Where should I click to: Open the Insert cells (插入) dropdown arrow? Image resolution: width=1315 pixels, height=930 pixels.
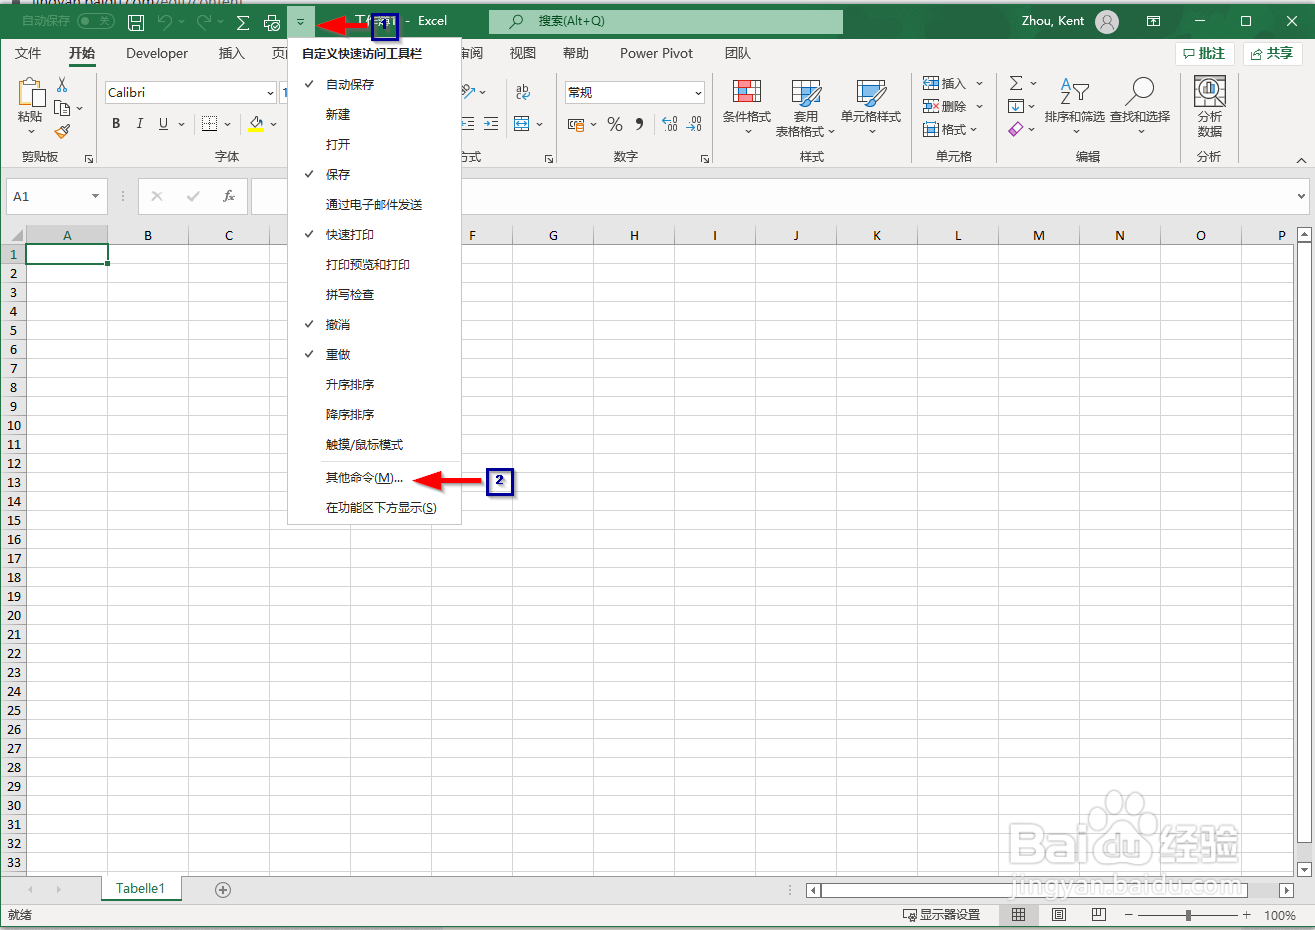(979, 83)
